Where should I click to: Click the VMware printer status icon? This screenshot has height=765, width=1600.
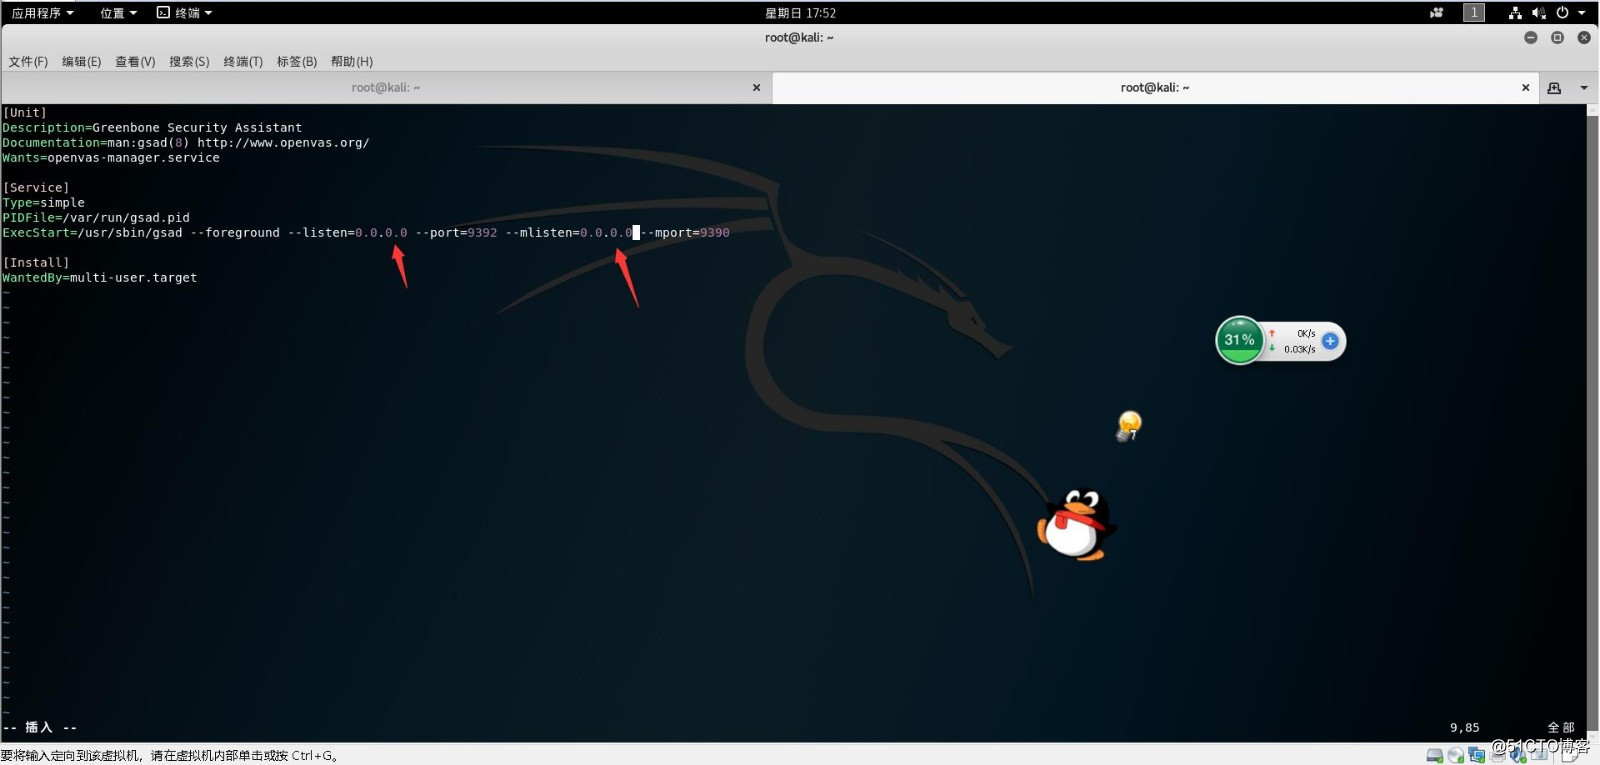pos(1498,756)
